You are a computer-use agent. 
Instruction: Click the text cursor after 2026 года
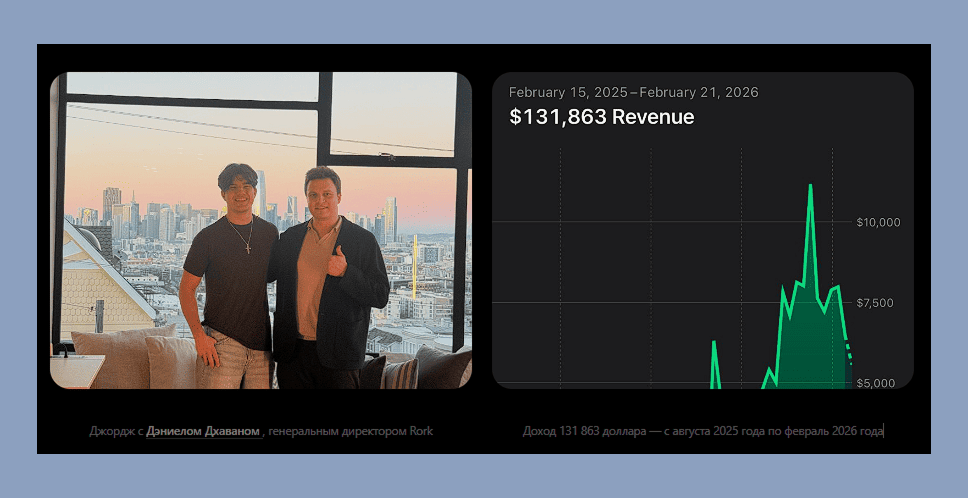point(883,431)
